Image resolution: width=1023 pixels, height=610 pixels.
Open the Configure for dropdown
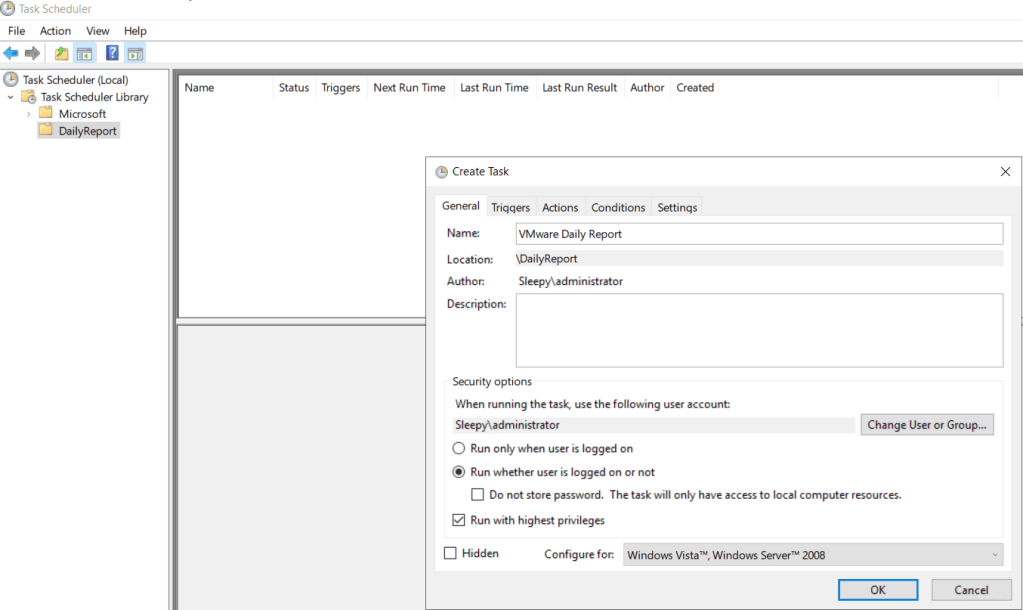point(812,555)
